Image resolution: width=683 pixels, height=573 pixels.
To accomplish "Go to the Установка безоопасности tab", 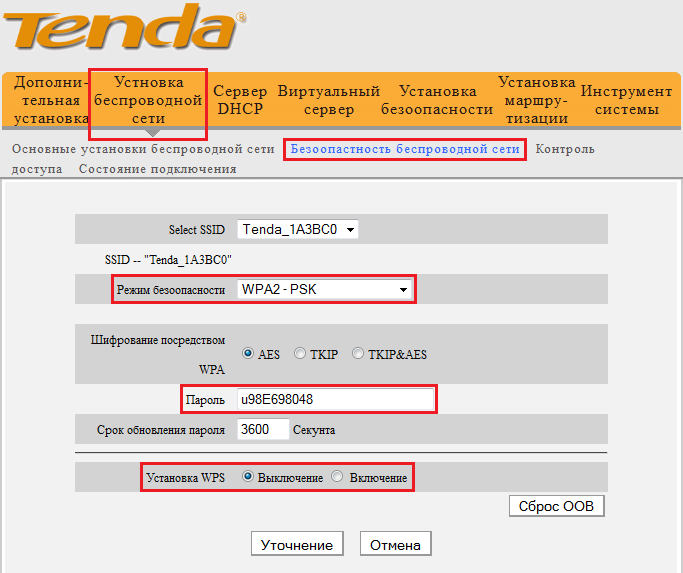I will (437, 100).
